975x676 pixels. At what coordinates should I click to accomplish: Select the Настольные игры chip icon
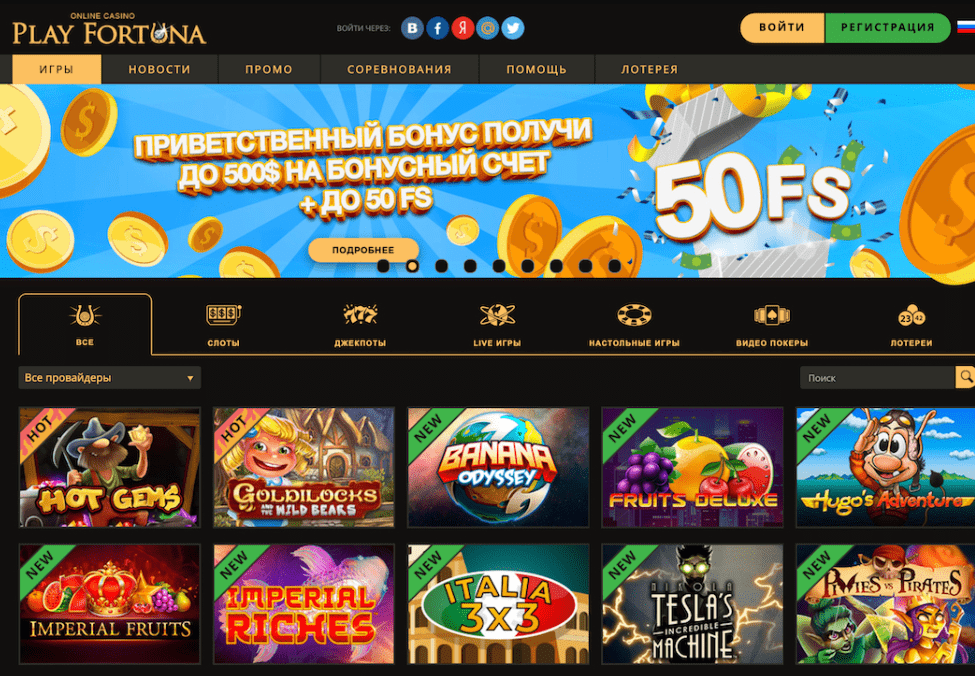coord(634,315)
